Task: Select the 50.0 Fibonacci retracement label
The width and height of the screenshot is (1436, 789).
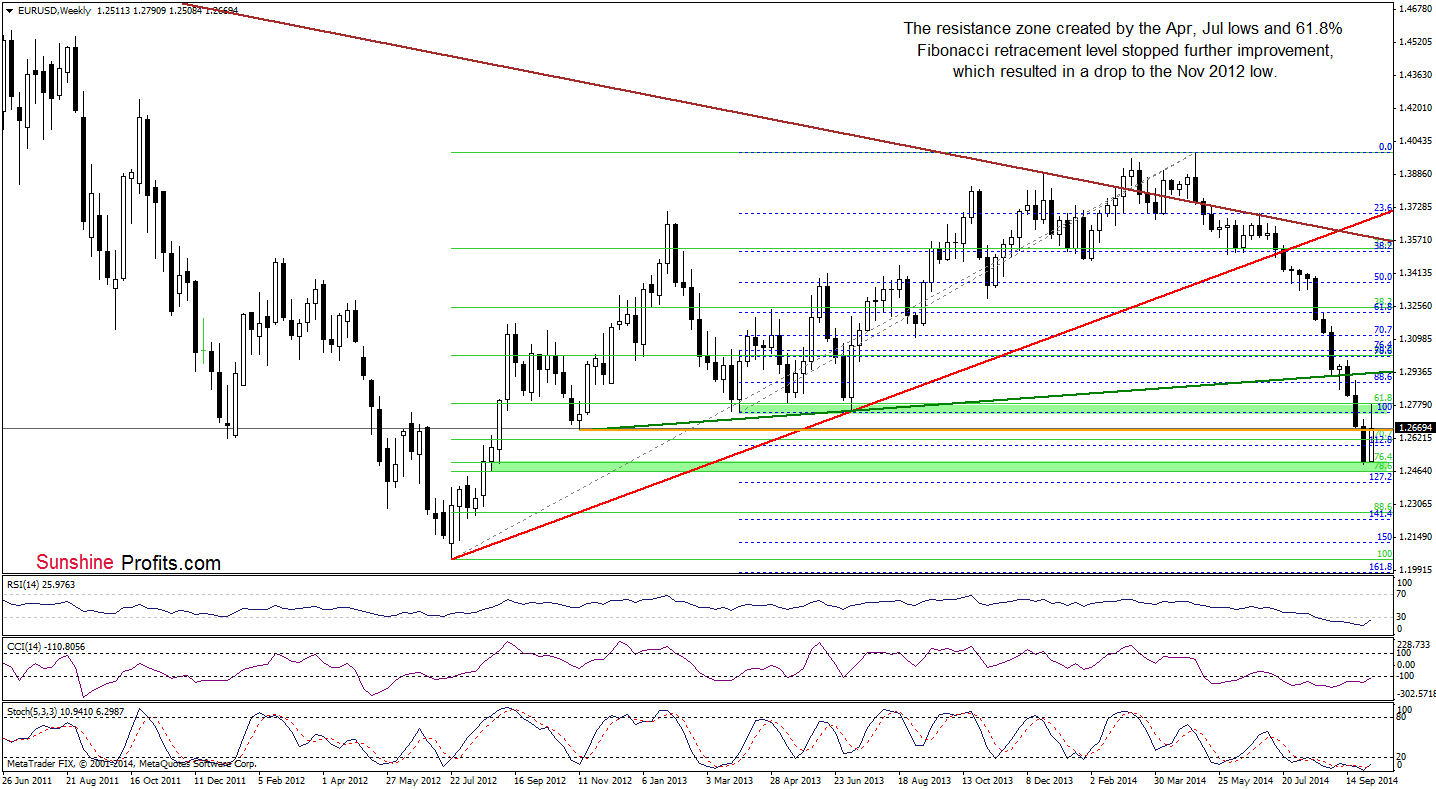Action: click(1383, 277)
